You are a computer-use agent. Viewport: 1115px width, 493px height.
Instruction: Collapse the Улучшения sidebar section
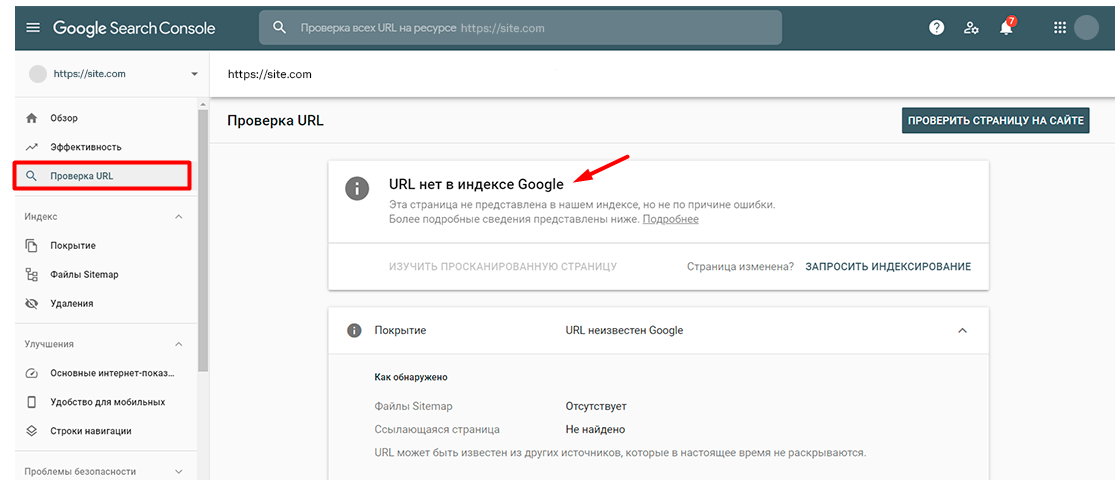[x=179, y=344]
